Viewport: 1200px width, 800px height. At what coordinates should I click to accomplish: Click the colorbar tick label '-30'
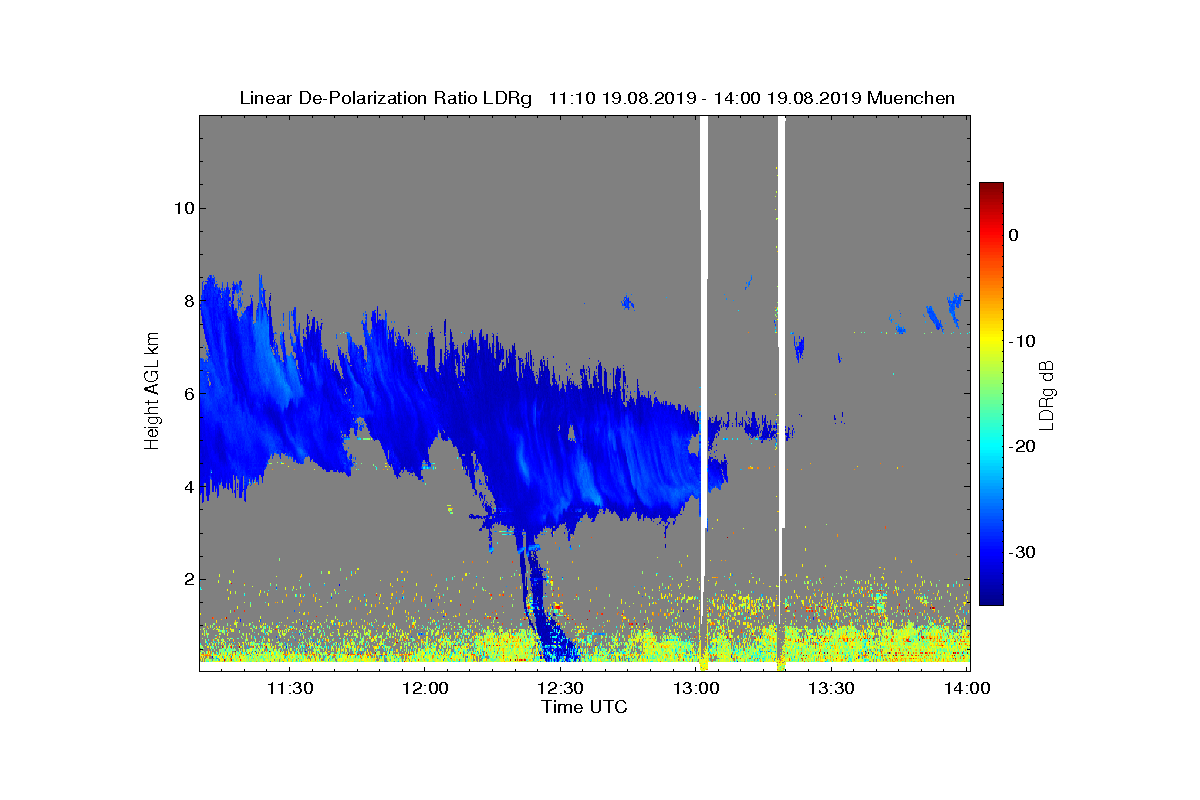[1022, 552]
